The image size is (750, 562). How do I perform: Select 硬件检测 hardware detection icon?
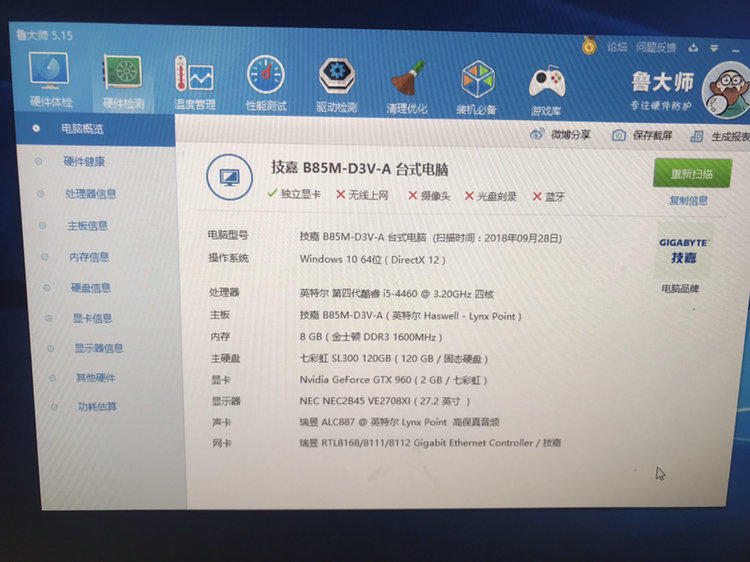(x=123, y=73)
